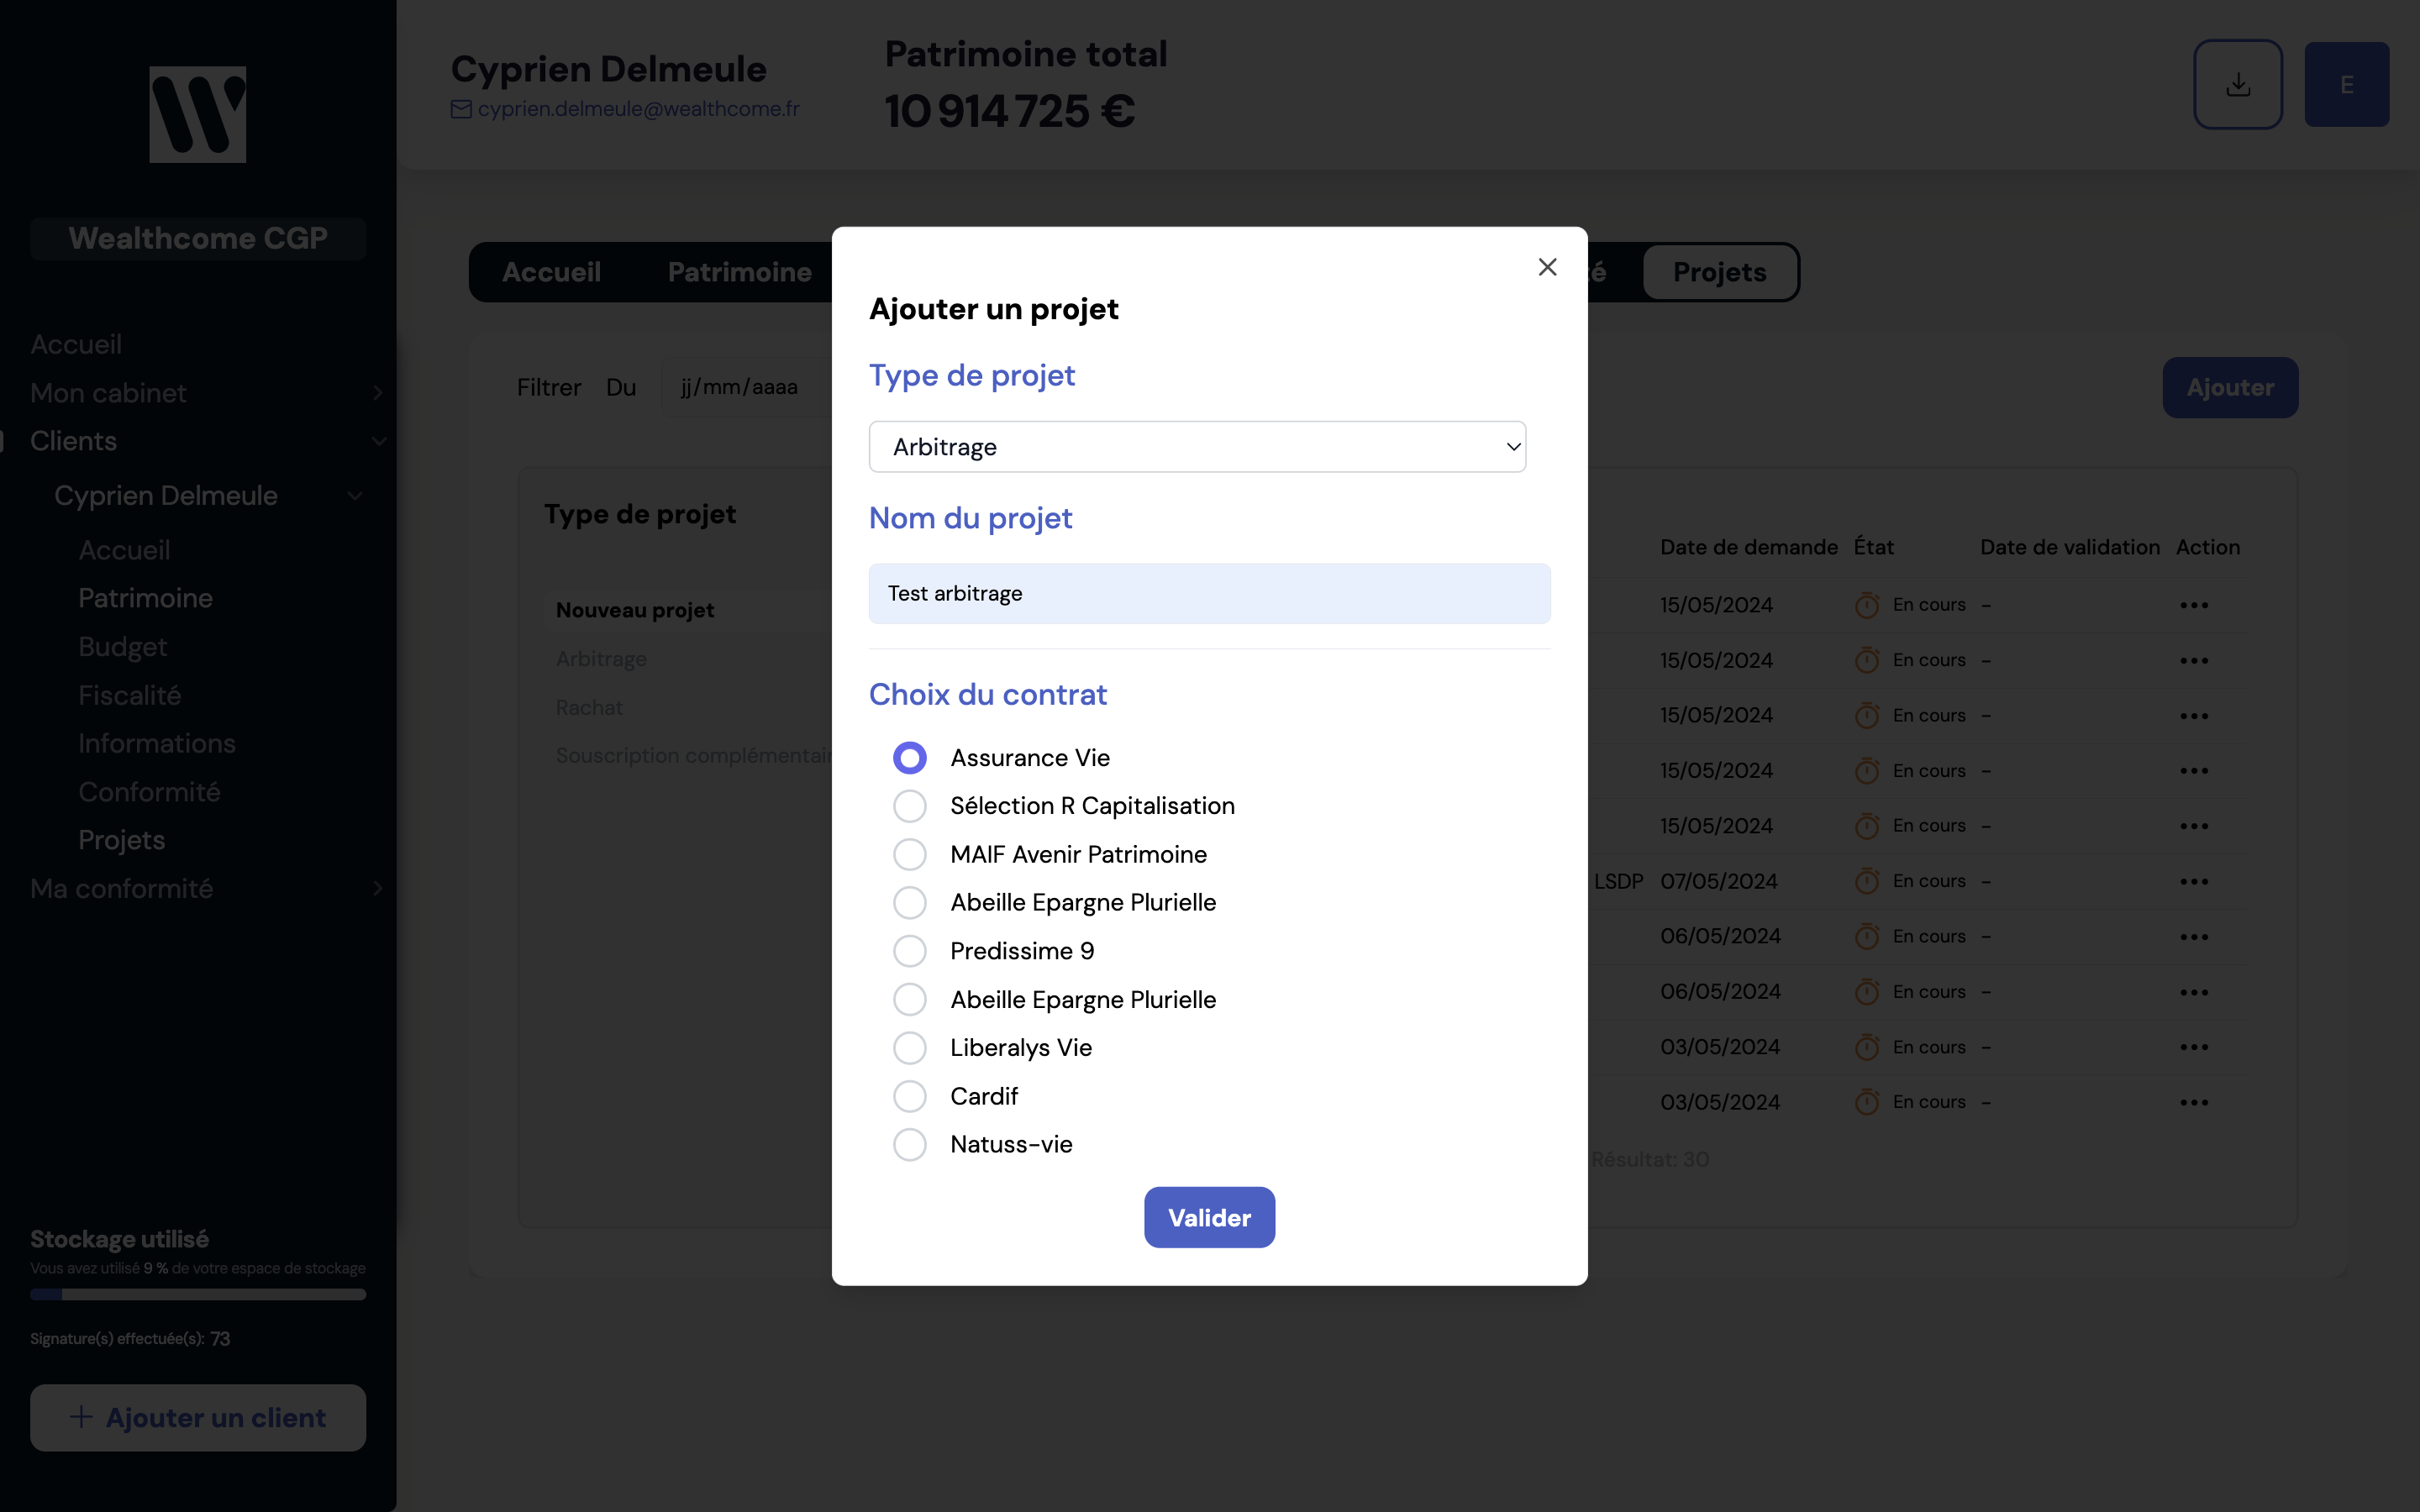Click the Patrimoine total amount 10 914 725 €

click(1010, 111)
